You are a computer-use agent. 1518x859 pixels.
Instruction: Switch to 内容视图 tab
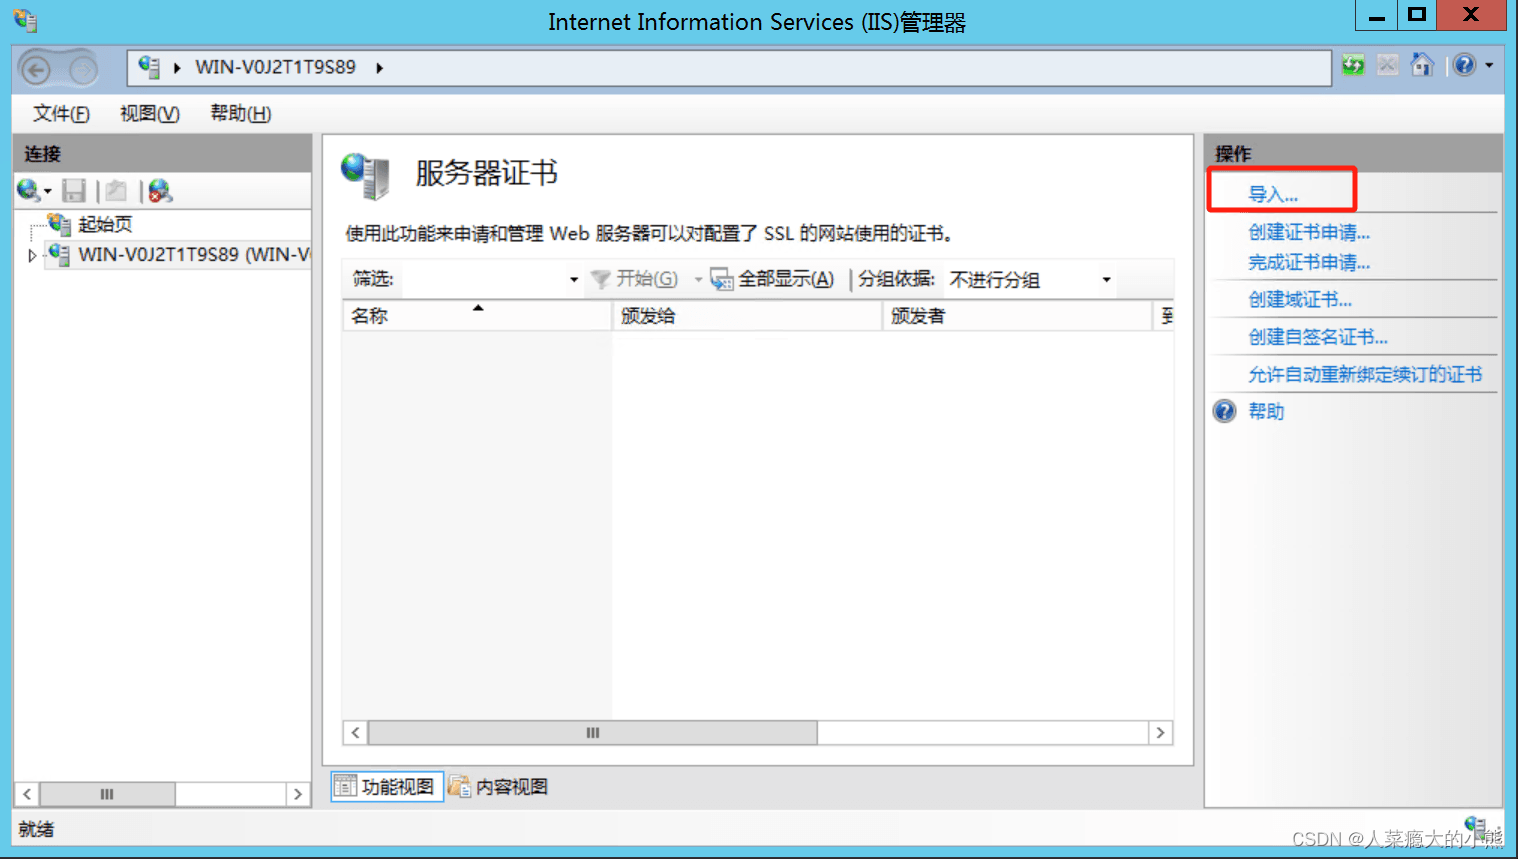(x=499, y=787)
